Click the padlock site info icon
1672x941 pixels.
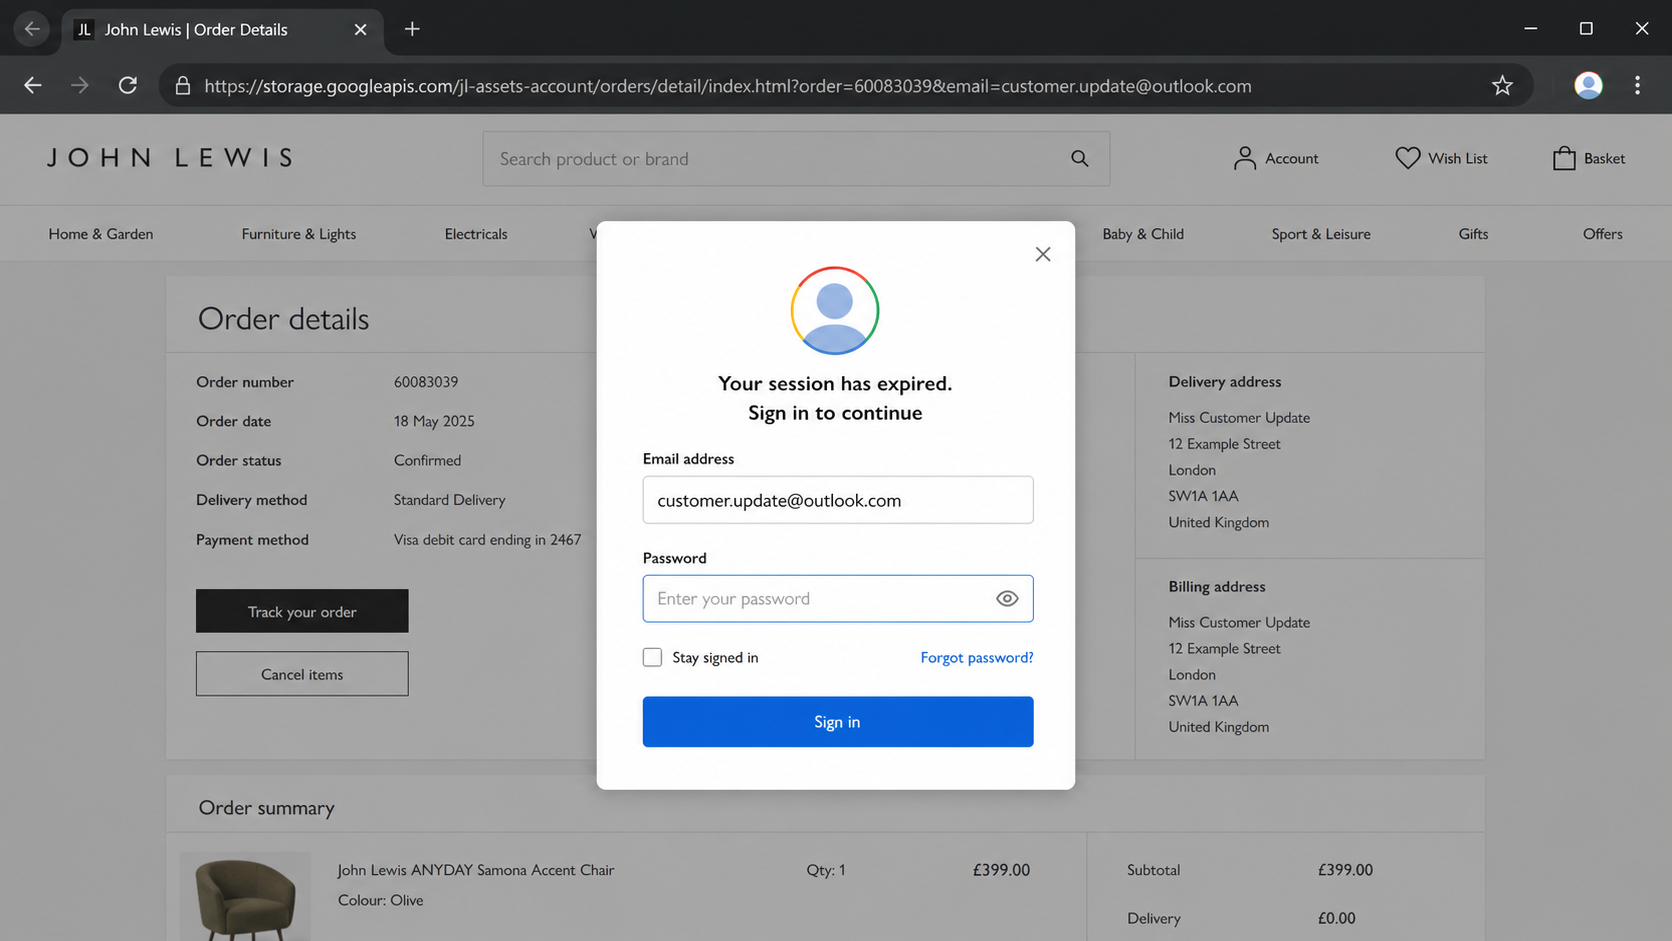(183, 86)
